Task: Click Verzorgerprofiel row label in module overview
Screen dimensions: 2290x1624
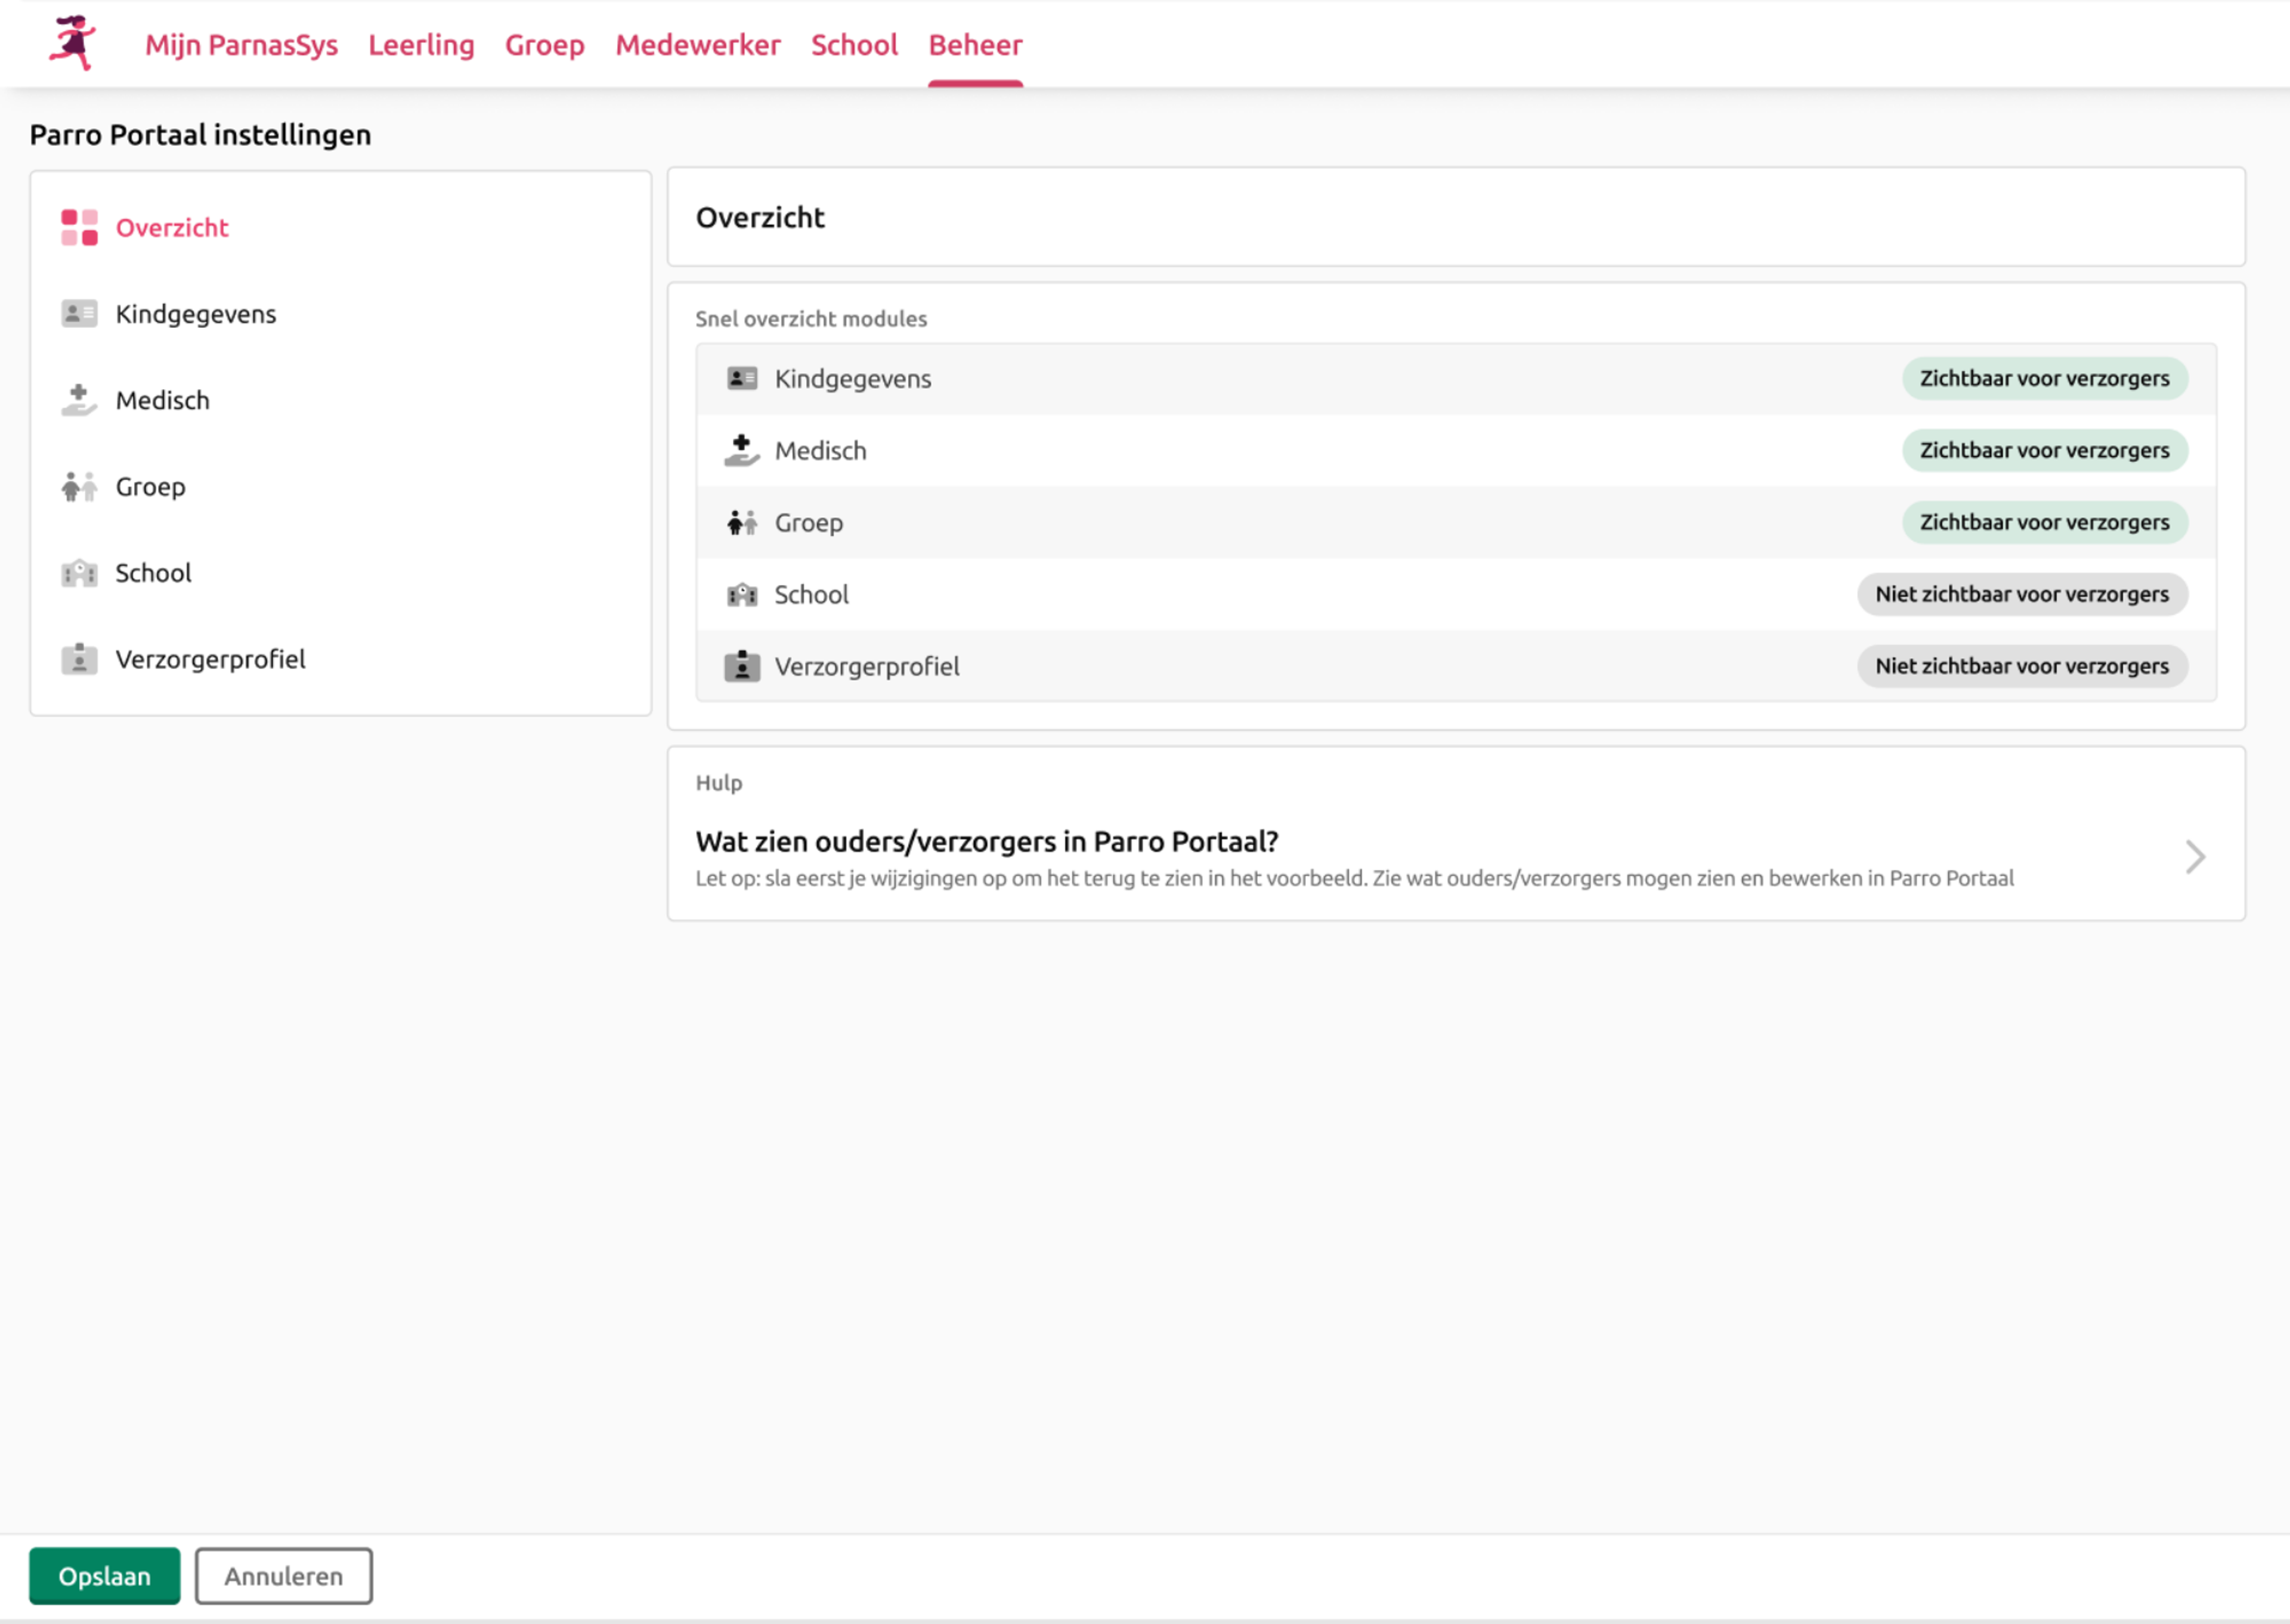Action: pyautogui.click(x=867, y=667)
